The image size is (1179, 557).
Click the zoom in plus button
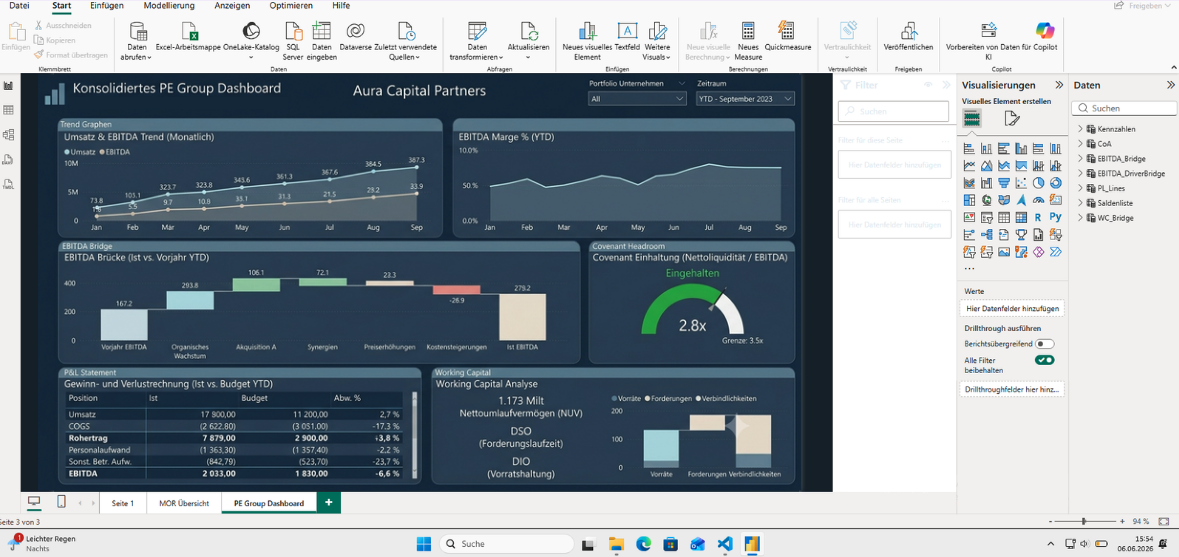(1123, 521)
